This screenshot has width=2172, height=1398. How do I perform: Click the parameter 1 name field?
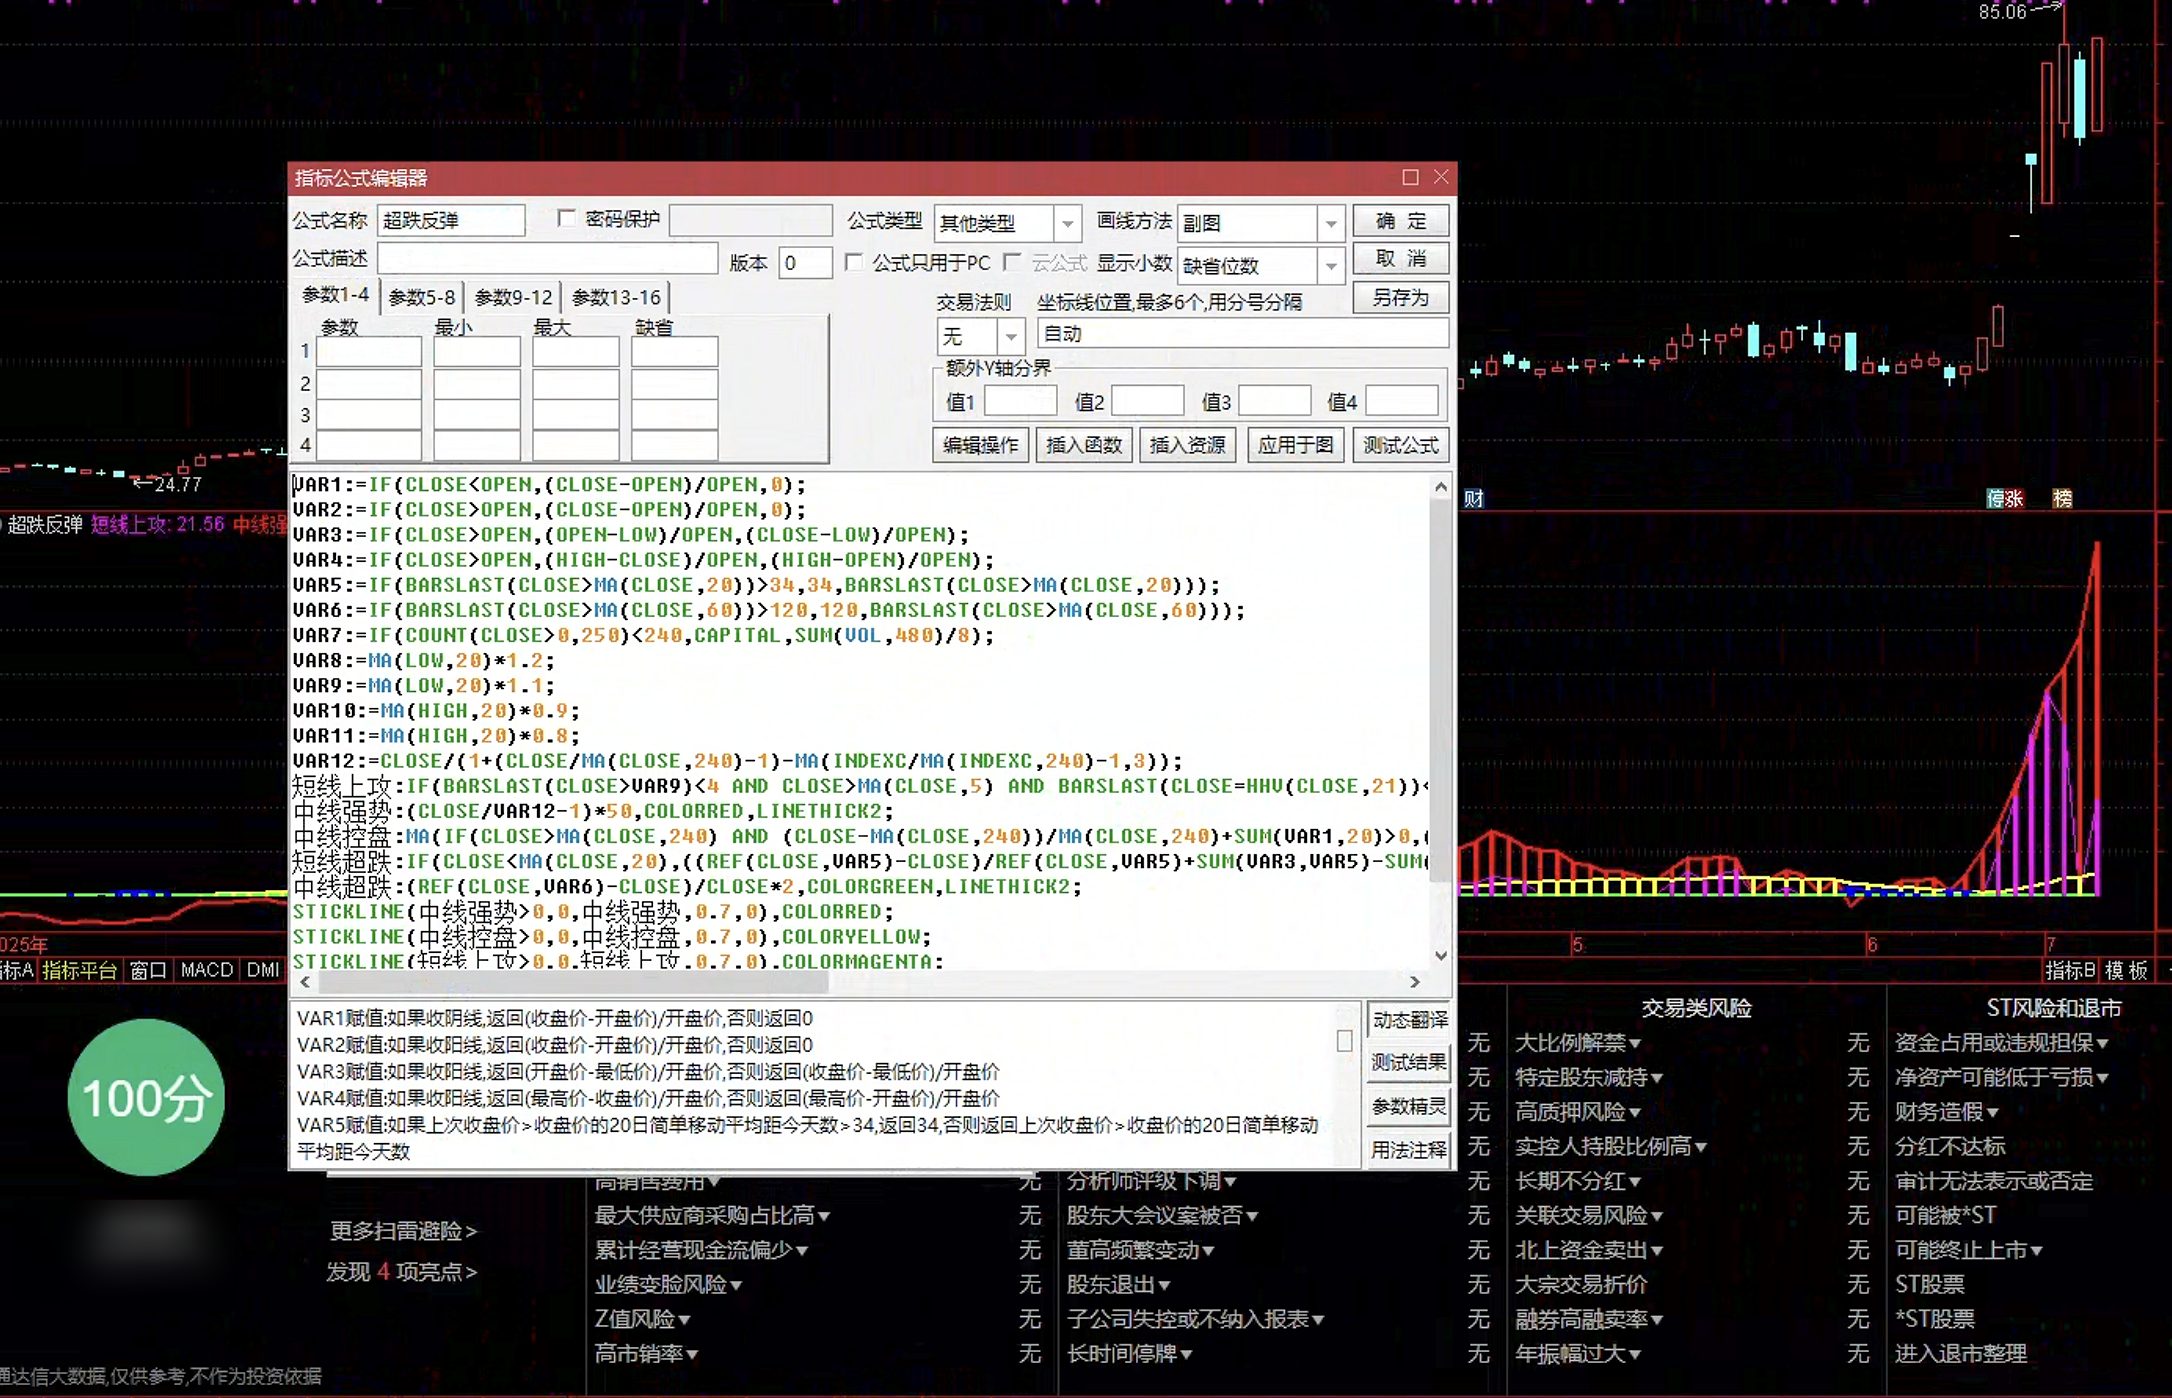(369, 352)
